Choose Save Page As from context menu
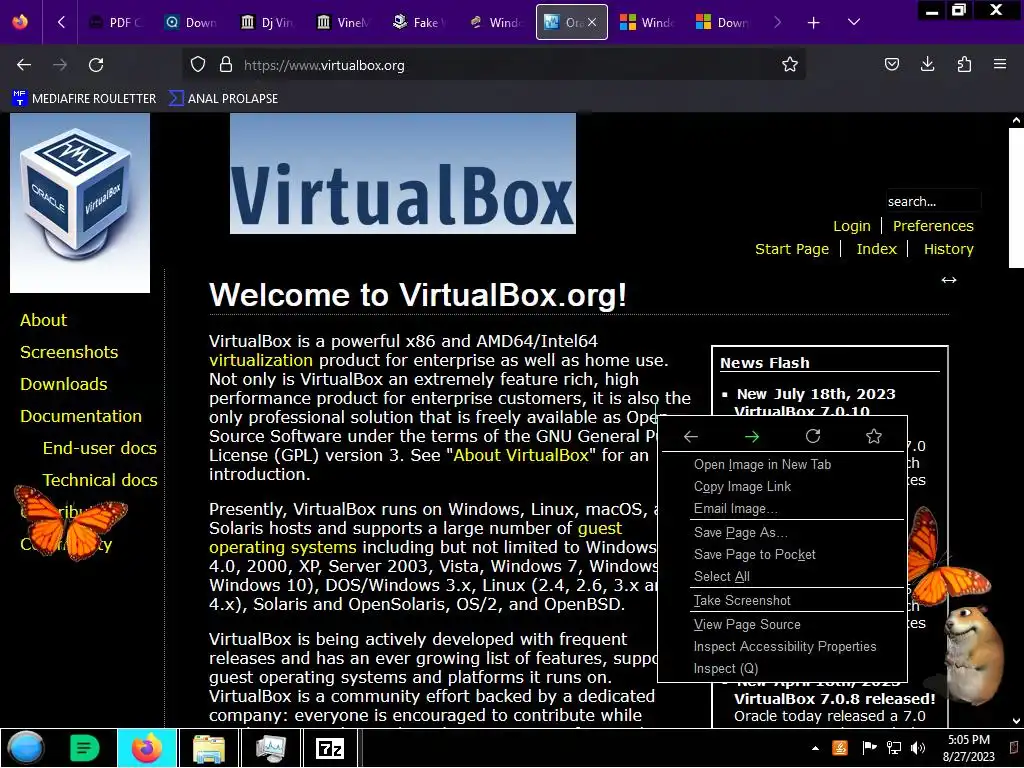1024x768 pixels. point(782,532)
